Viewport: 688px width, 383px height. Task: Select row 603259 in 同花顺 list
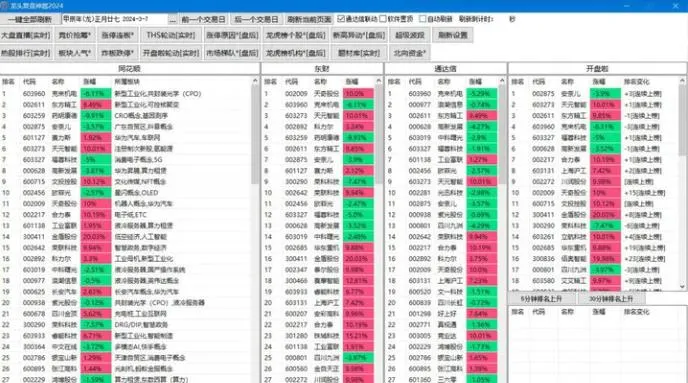(126, 116)
